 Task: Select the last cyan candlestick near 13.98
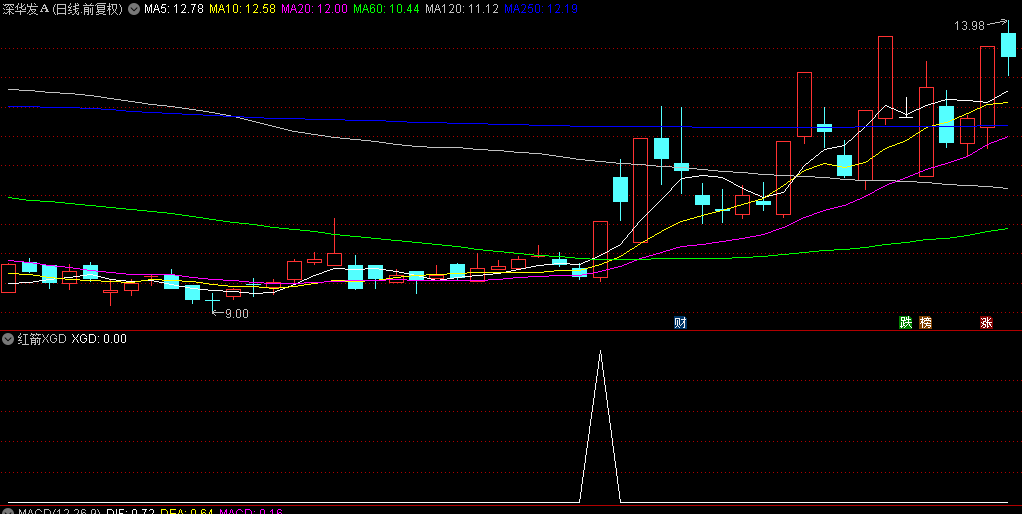[1008, 46]
